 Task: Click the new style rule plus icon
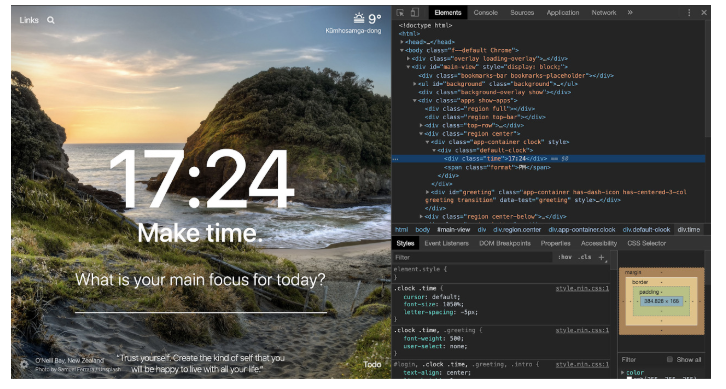pos(601,257)
